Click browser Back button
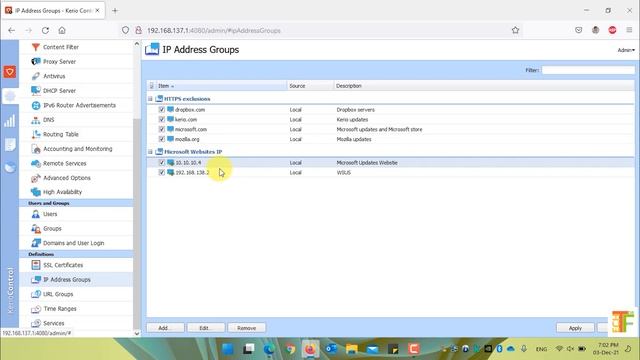Screen dimensions: 640x360 tap(11, 30)
